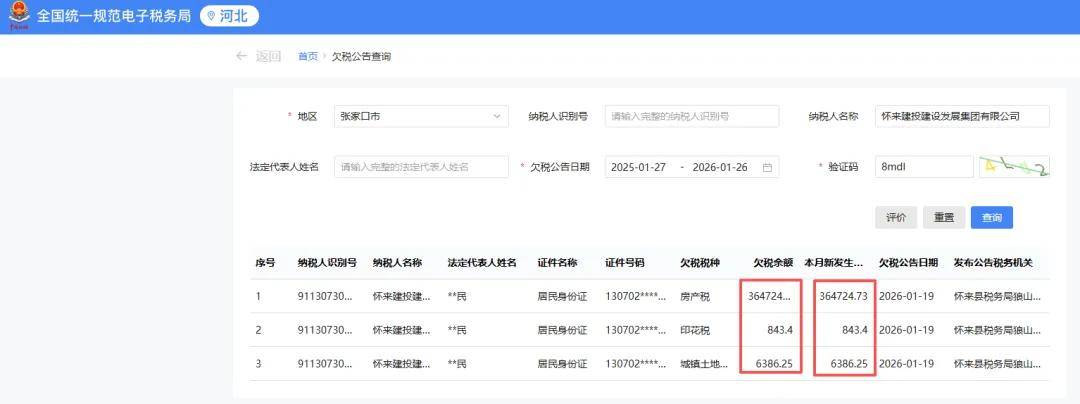Refresh the captcha verification image
The height and width of the screenshot is (404, 1080).
pos(1014,167)
